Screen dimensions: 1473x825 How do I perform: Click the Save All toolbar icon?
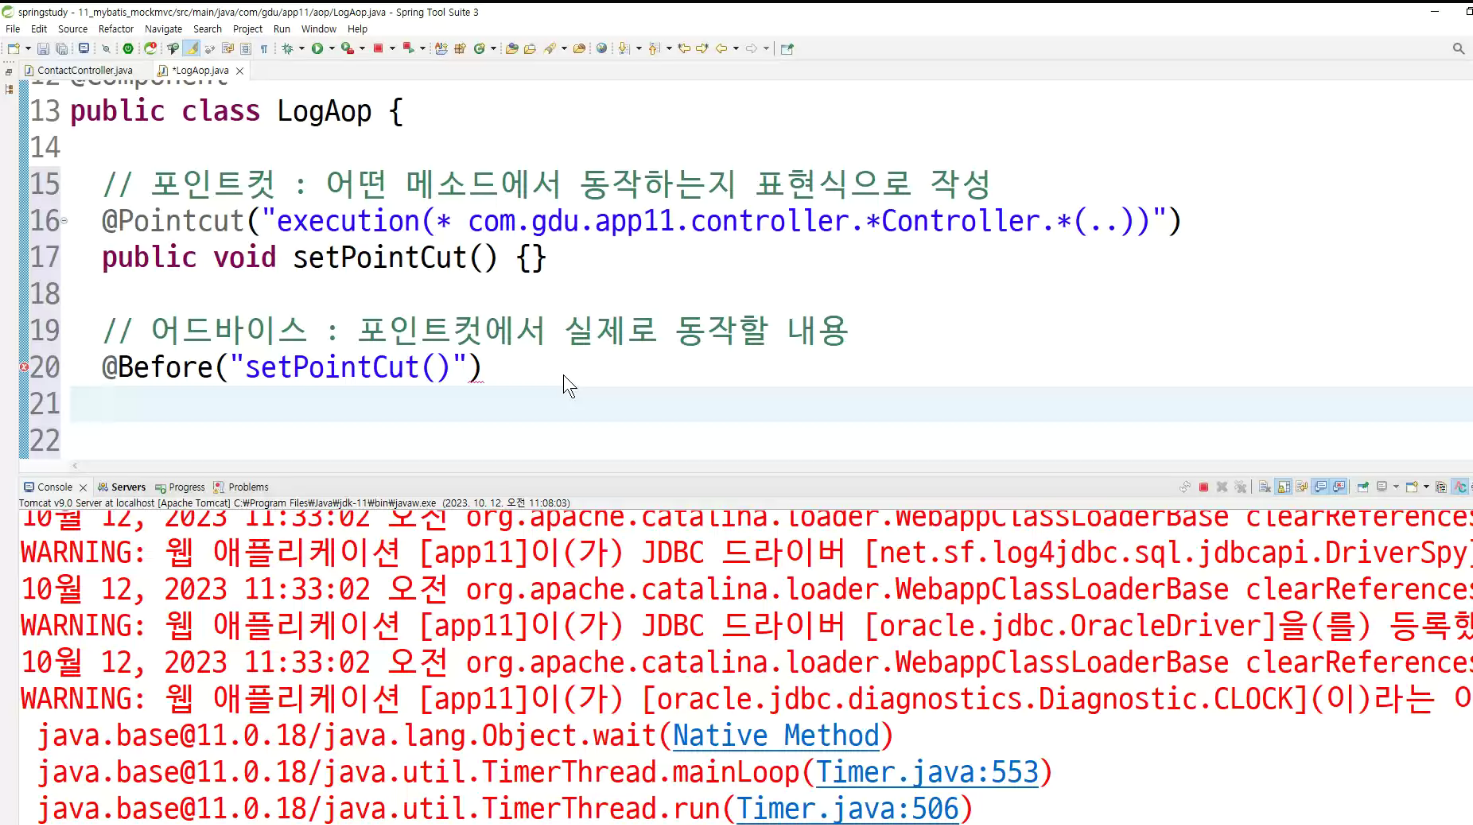61,48
